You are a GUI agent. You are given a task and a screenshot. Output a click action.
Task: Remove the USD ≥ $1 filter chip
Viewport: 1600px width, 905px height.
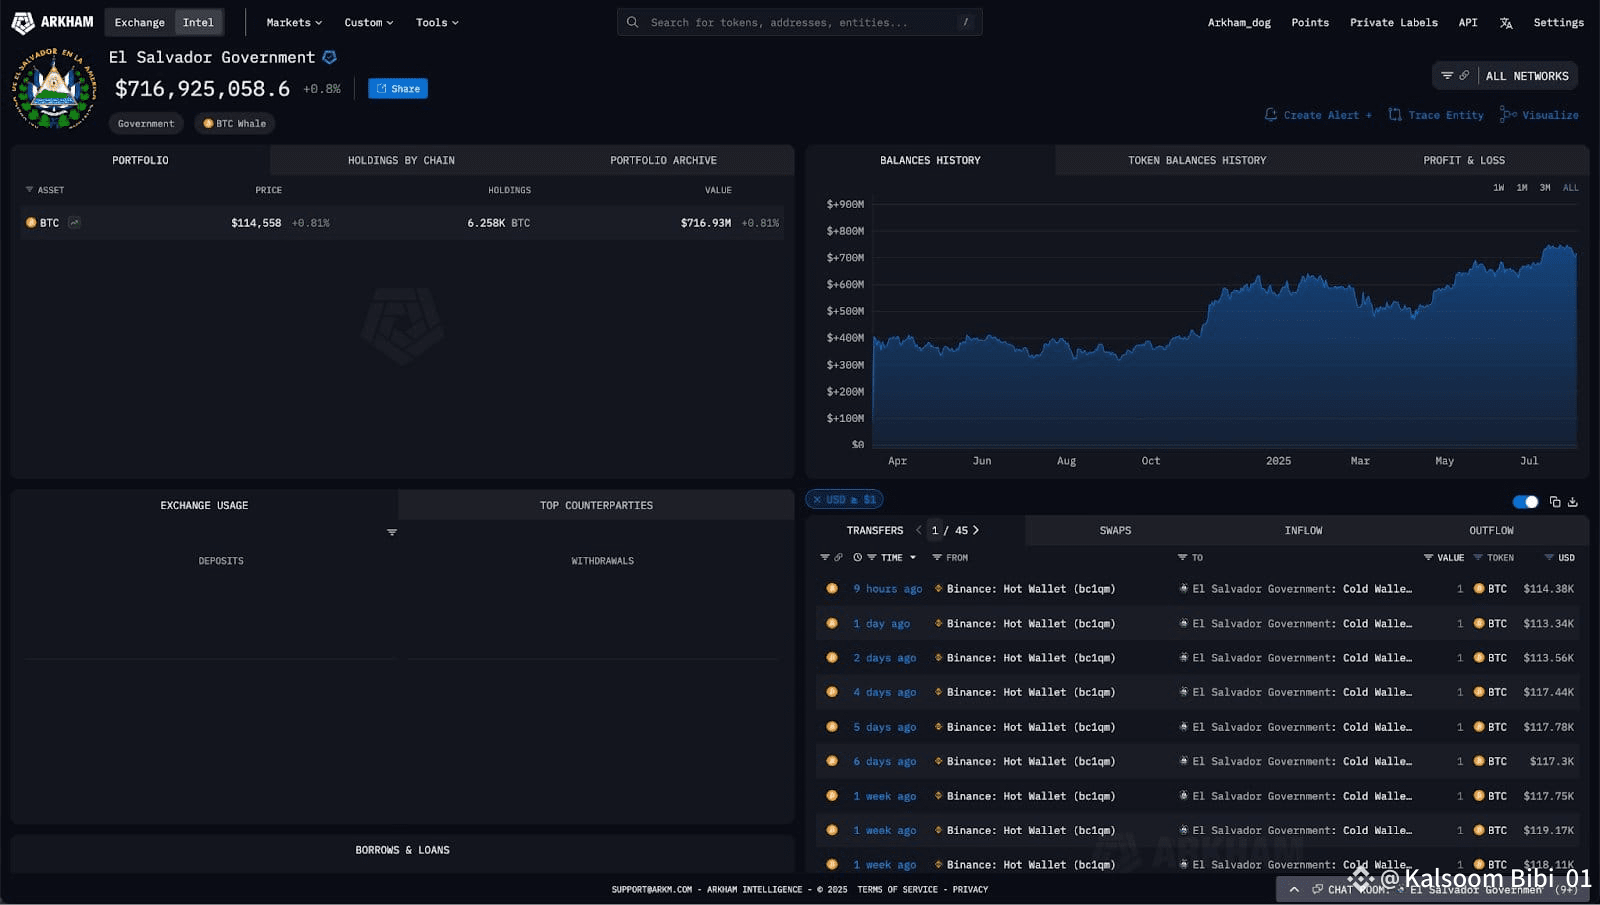(x=817, y=499)
